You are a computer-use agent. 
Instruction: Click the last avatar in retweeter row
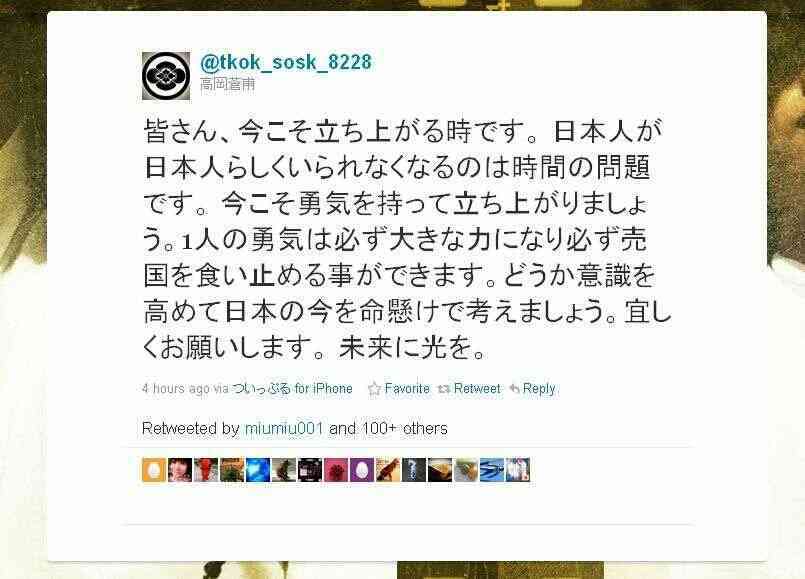pyautogui.click(x=518, y=470)
